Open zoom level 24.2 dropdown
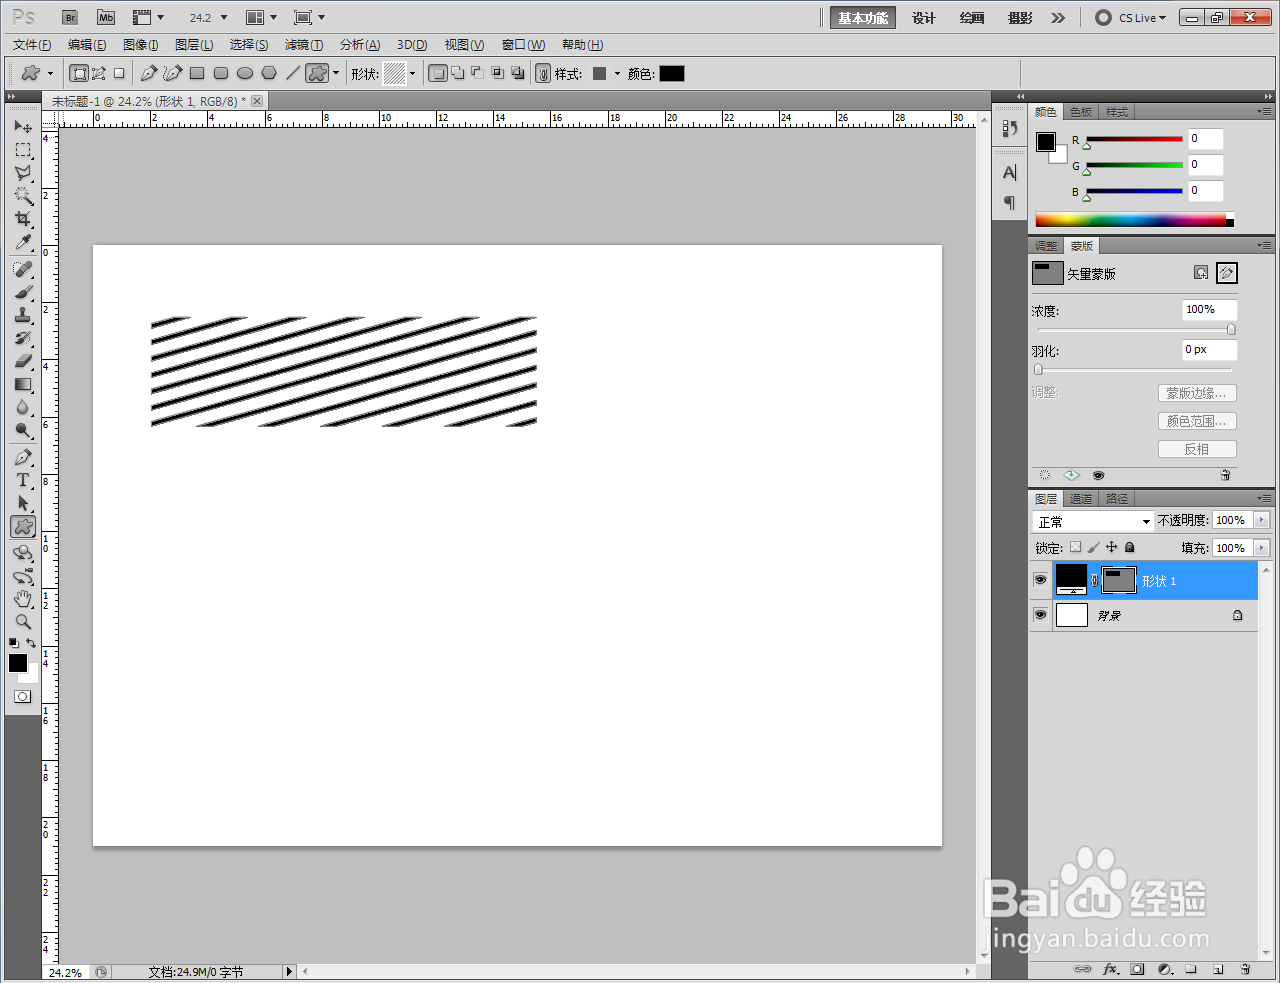This screenshot has width=1280, height=983. (224, 18)
